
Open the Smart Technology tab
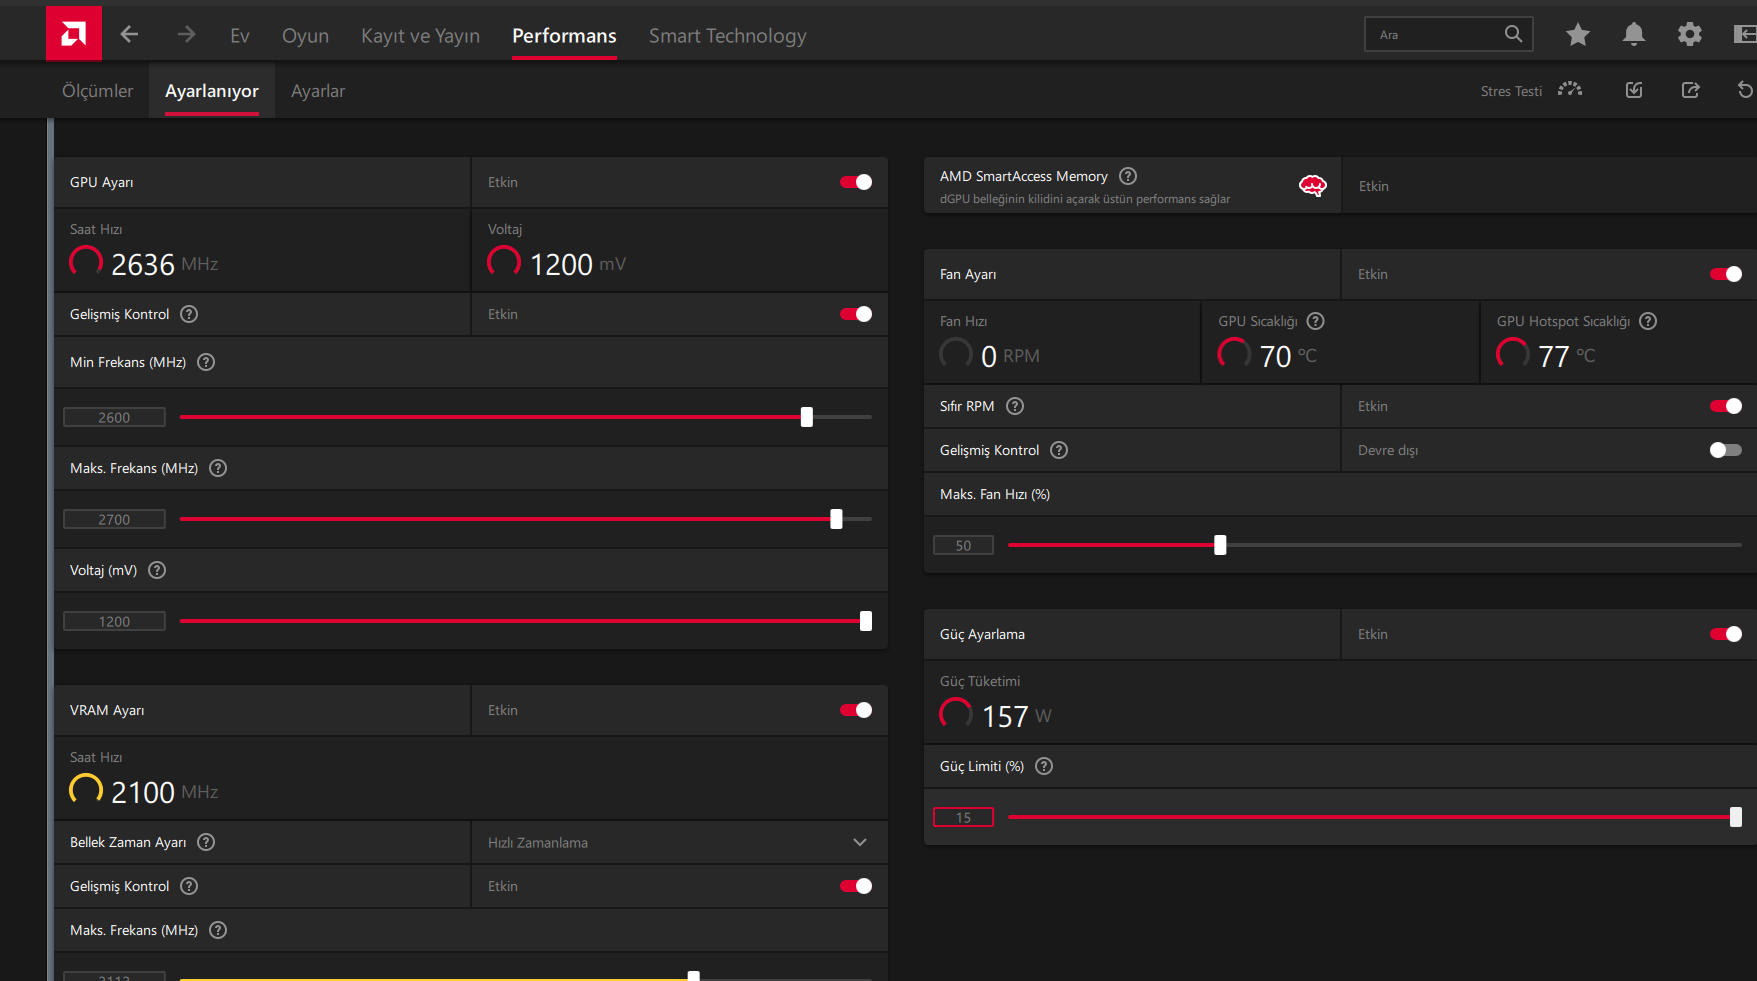[727, 36]
